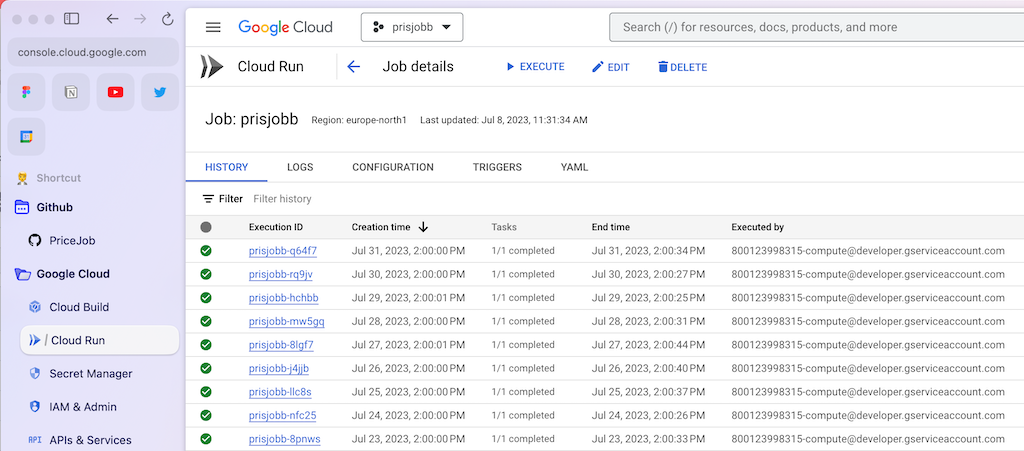Screen dimensions: 1024x451
Task: Switch to the YAML tab
Action: tap(575, 167)
